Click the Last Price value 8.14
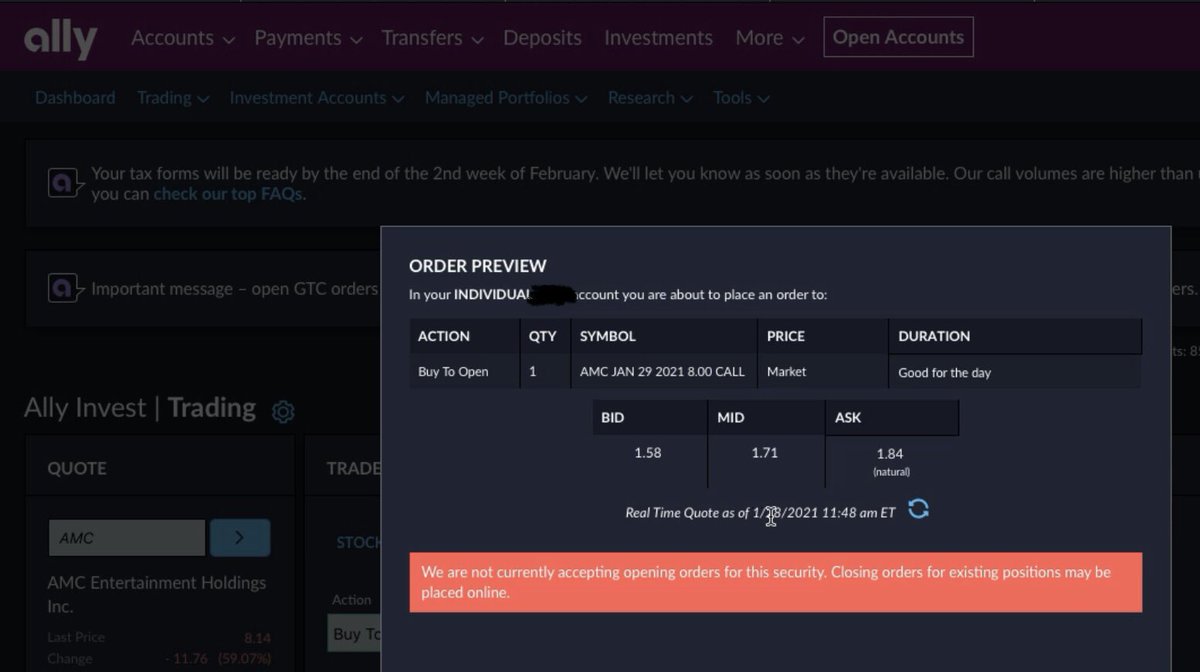1200x672 pixels. click(x=257, y=638)
